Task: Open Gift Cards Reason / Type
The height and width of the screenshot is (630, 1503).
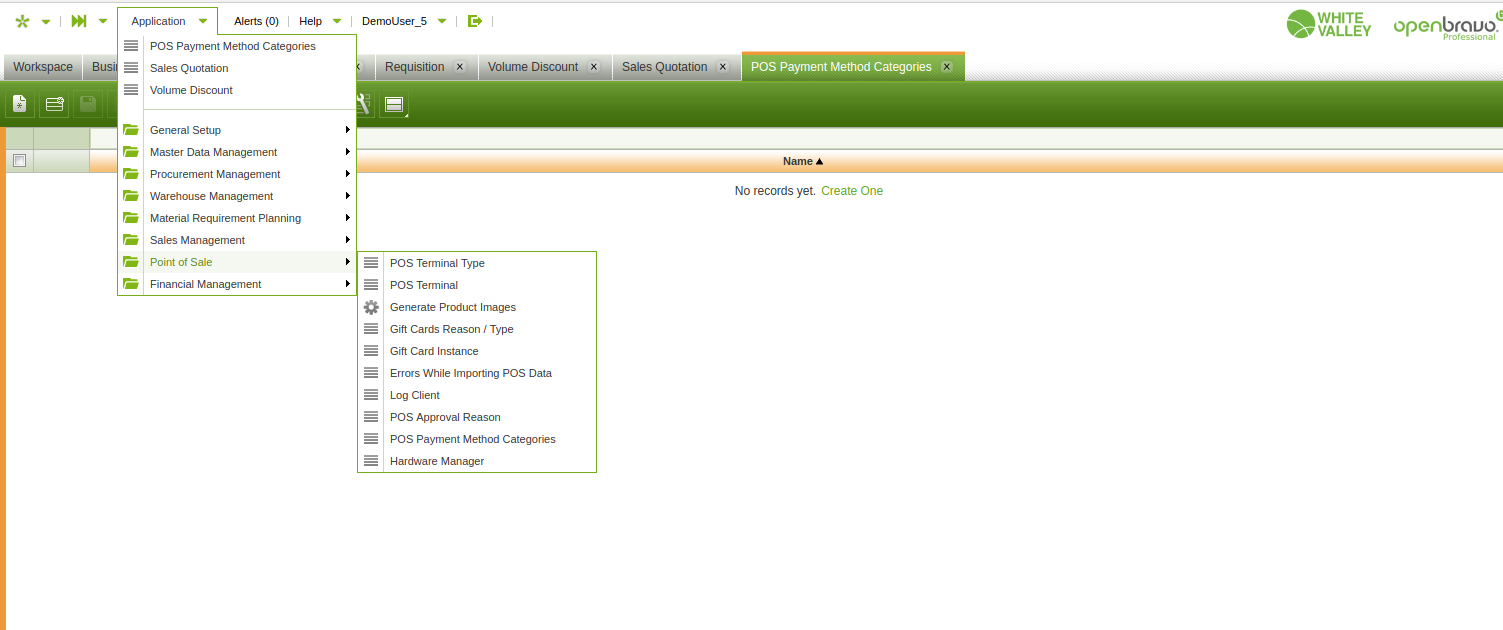Action: tap(477, 329)
